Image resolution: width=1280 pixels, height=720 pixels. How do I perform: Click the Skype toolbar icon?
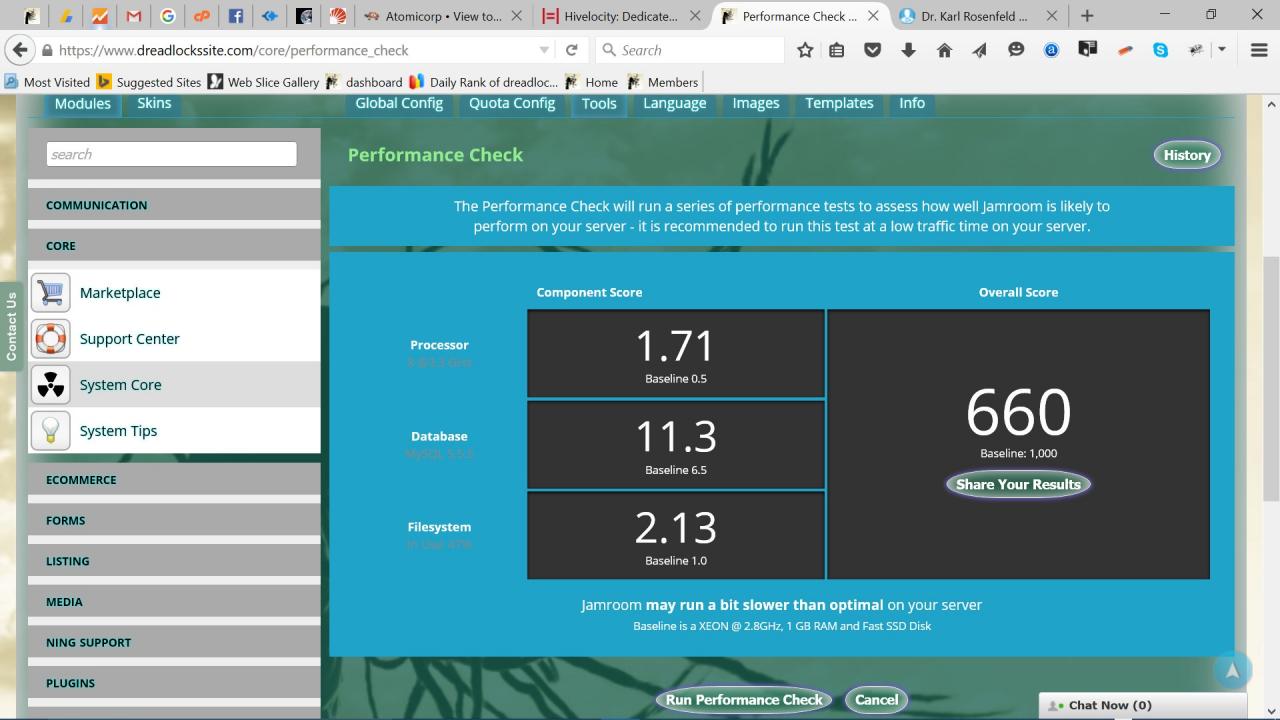[1160, 50]
